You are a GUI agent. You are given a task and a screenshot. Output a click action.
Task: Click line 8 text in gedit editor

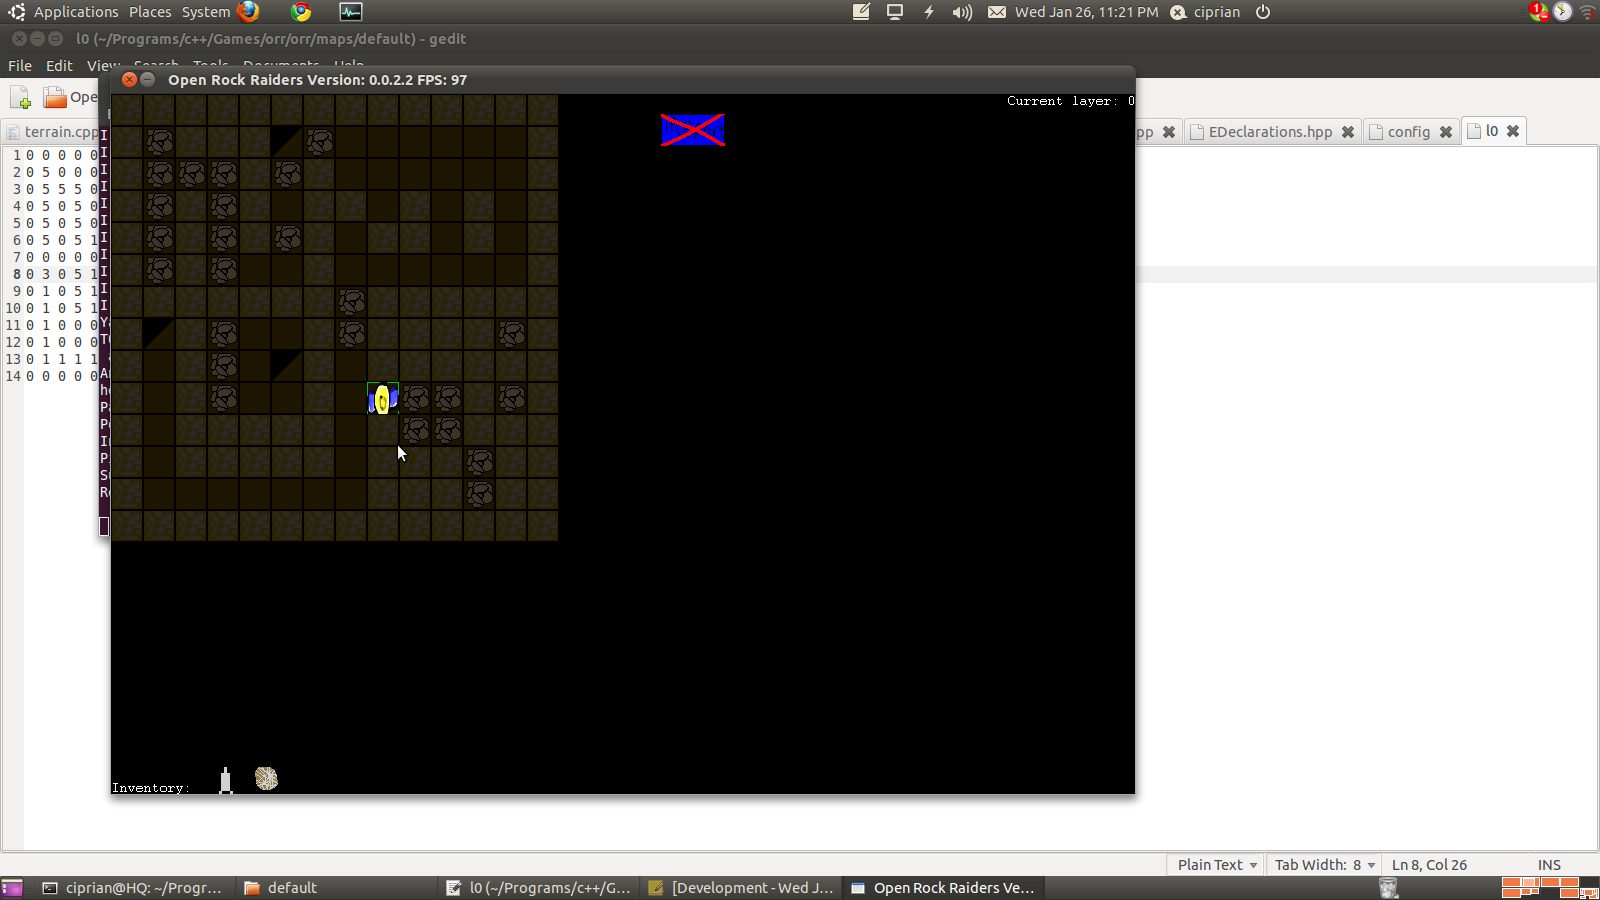tap(62, 274)
